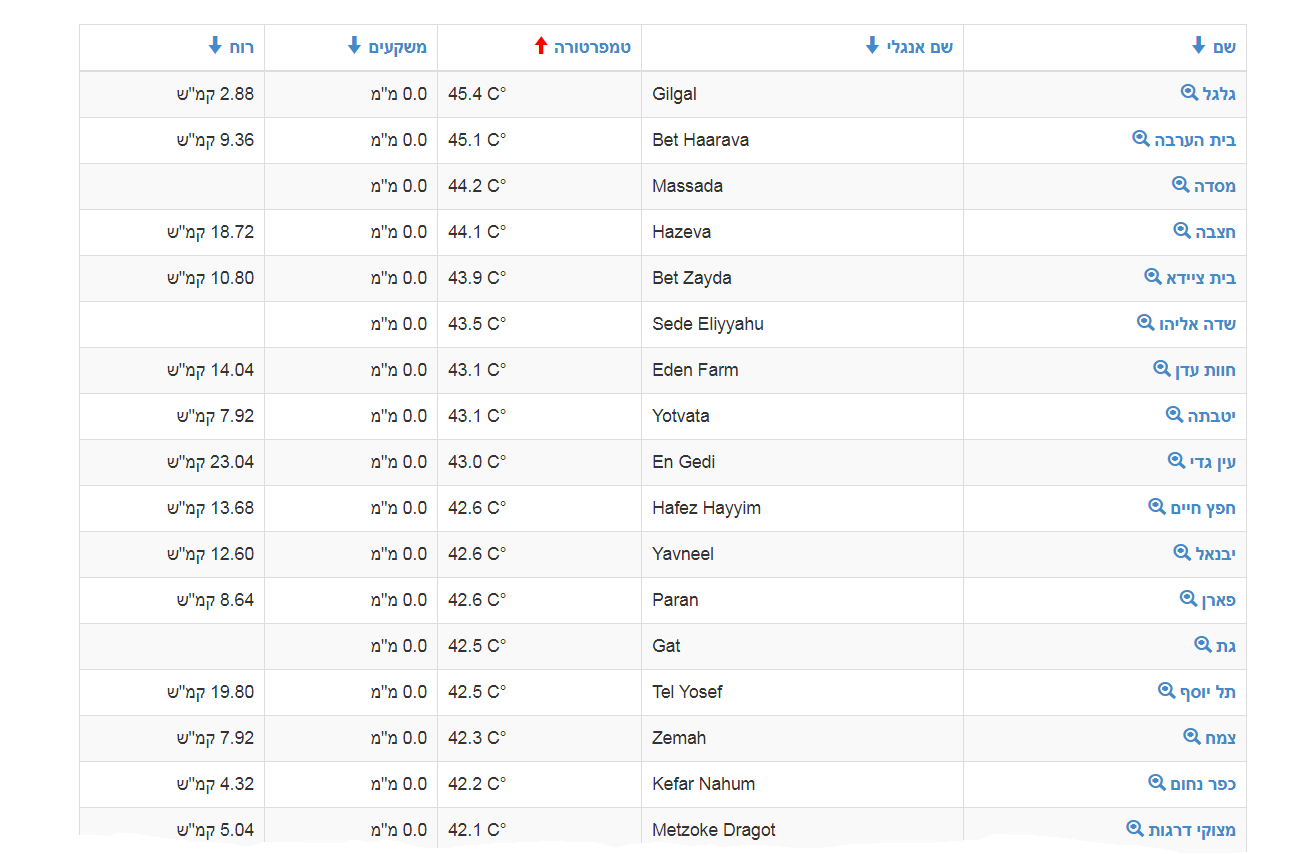Sort by רוח column arrow
Image resolution: width=1301 pixels, height=854 pixels.
click(x=215, y=46)
